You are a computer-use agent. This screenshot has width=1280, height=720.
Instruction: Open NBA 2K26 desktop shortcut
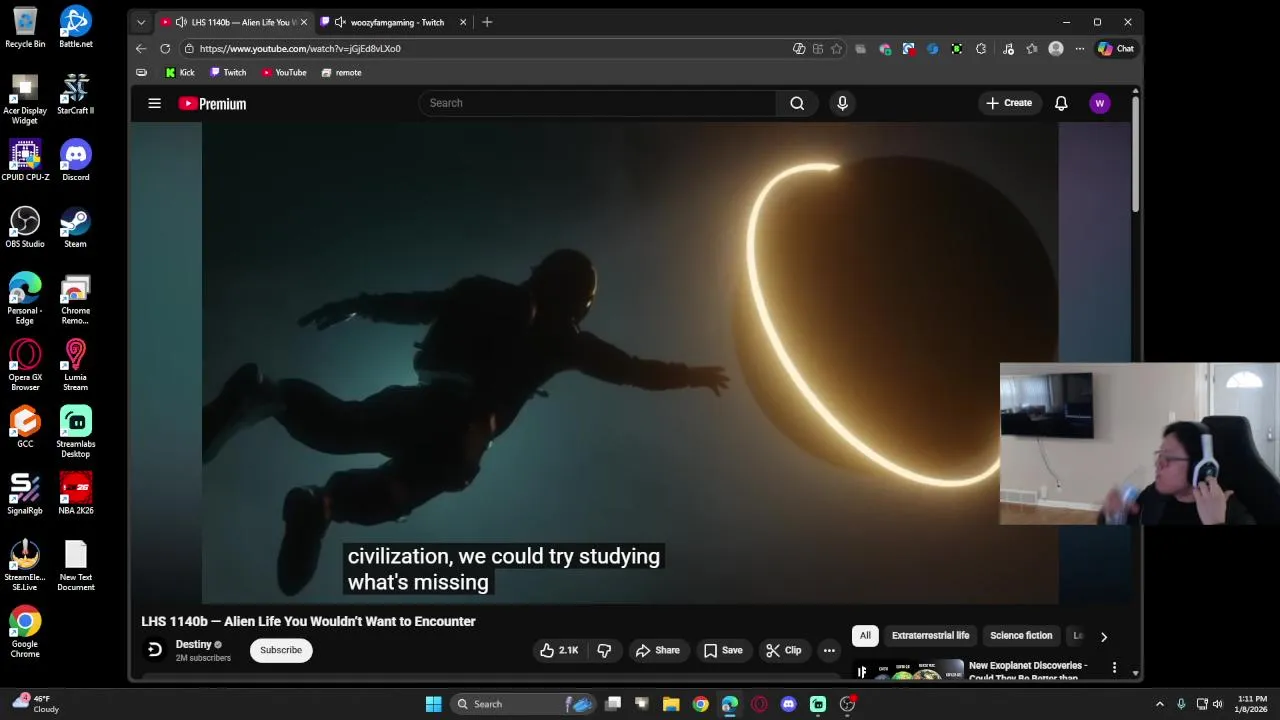[x=75, y=494]
